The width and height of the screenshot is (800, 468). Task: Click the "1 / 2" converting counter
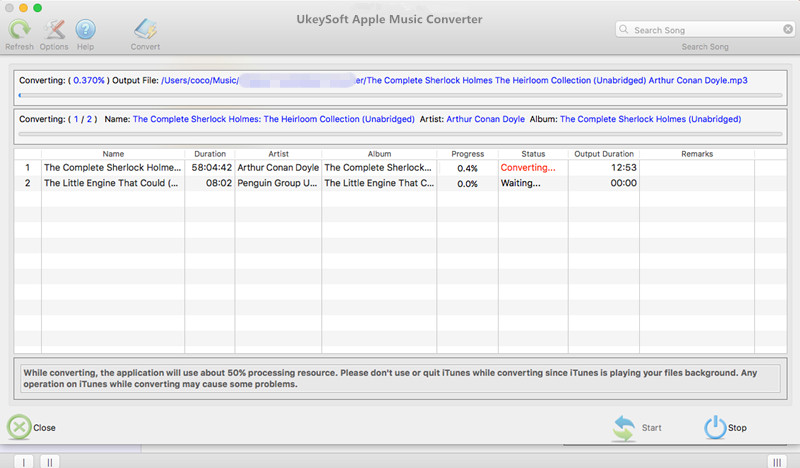click(83, 119)
